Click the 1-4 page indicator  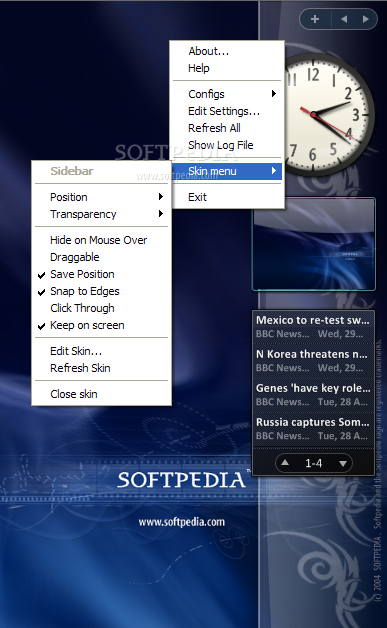click(x=313, y=463)
